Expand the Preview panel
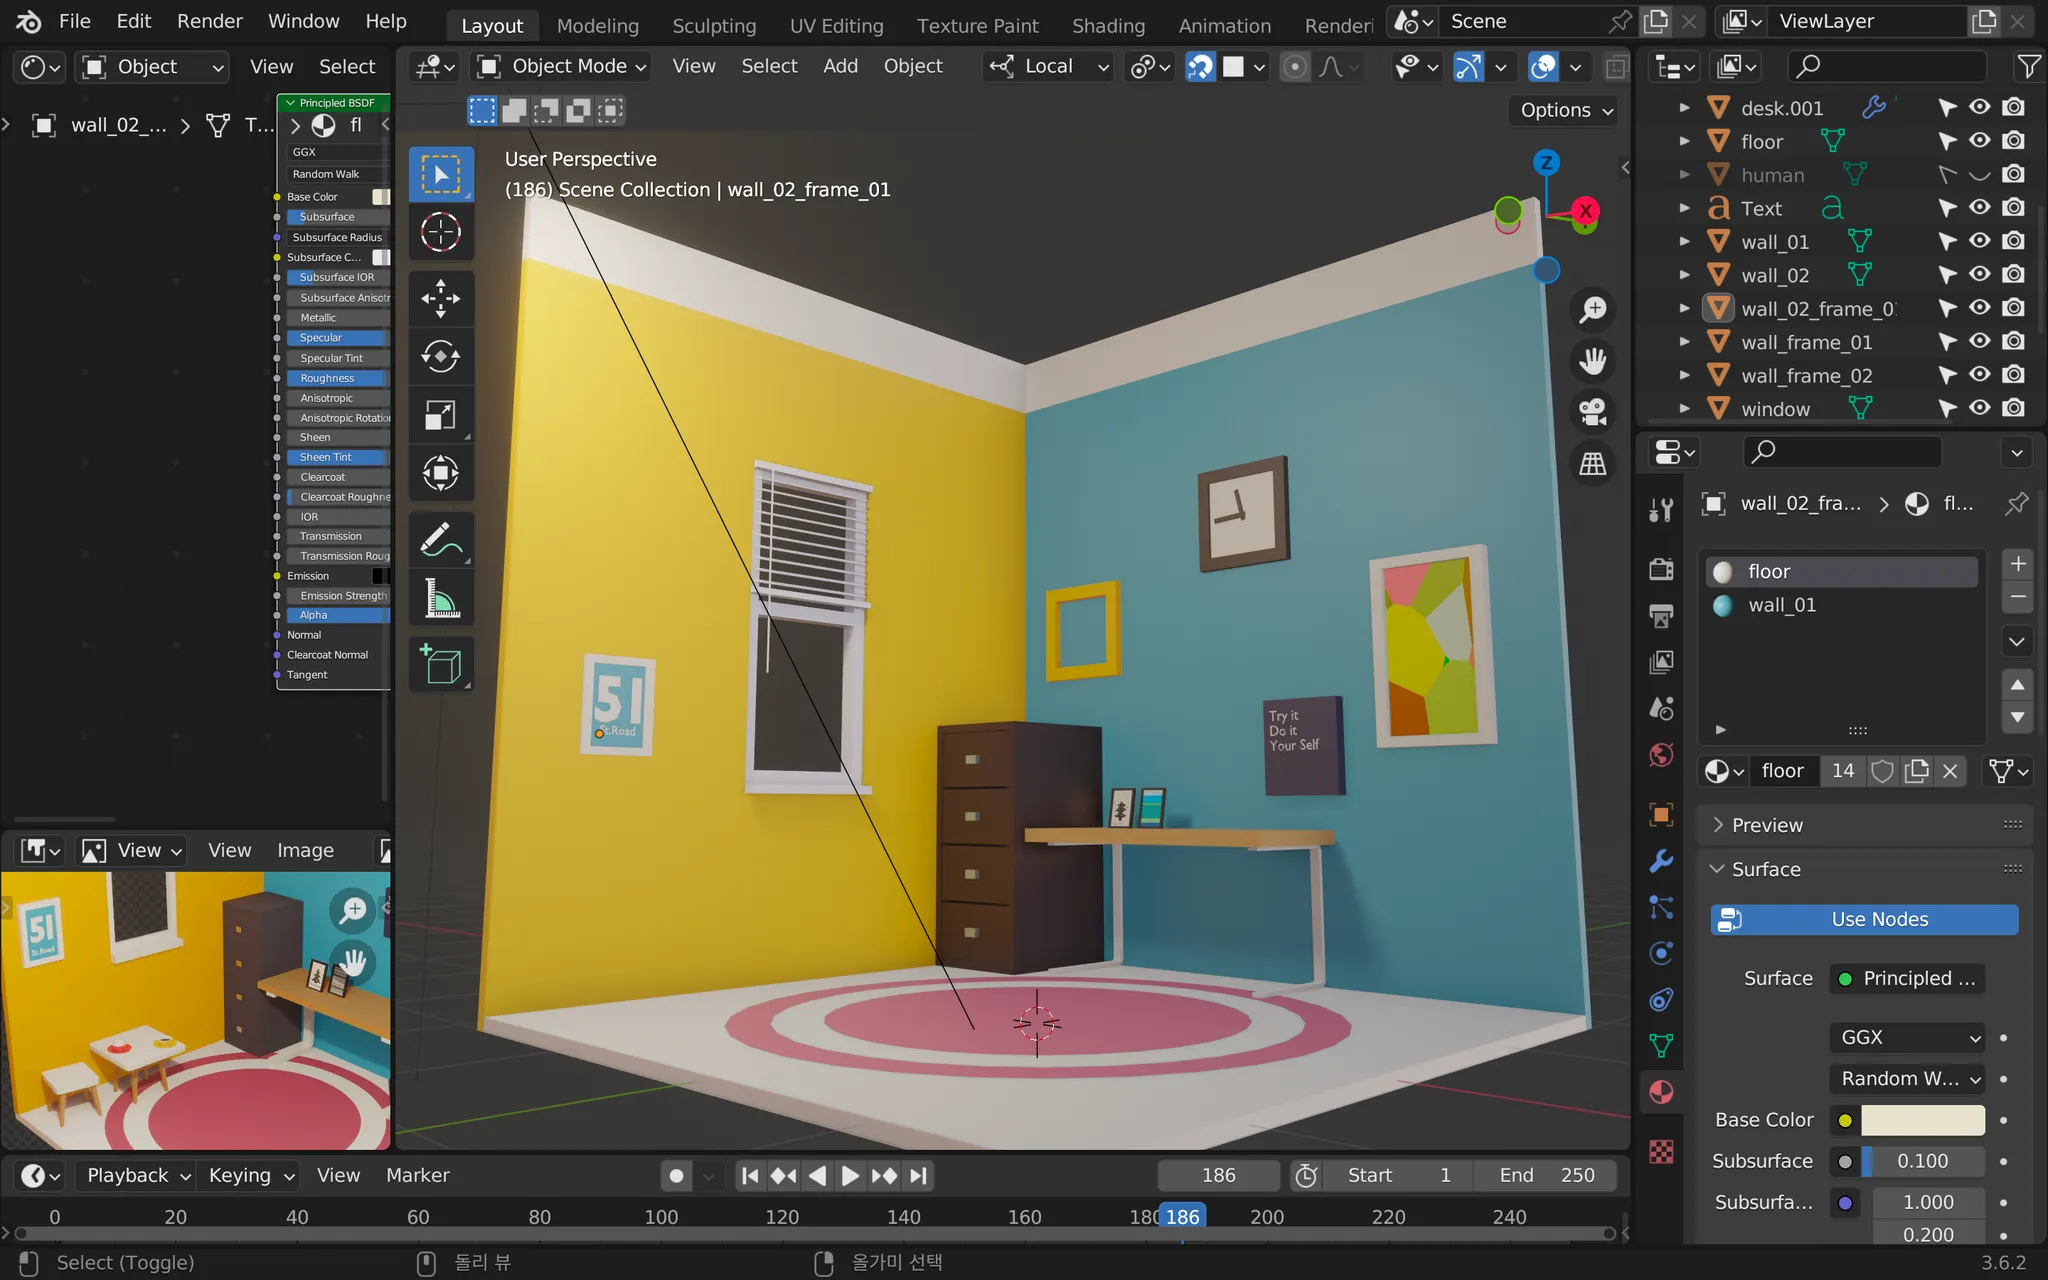This screenshot has width=2048, height=1280. (x=1767, y=825)
